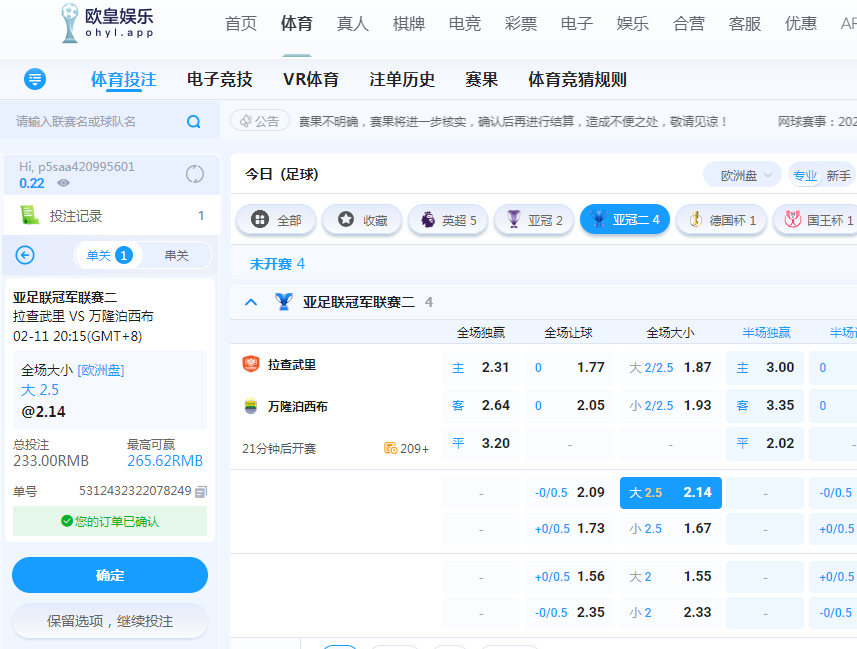Viewport: 857px width, 649px height.
Task: Click the search magnifier icon
Action: pos(194,122)
